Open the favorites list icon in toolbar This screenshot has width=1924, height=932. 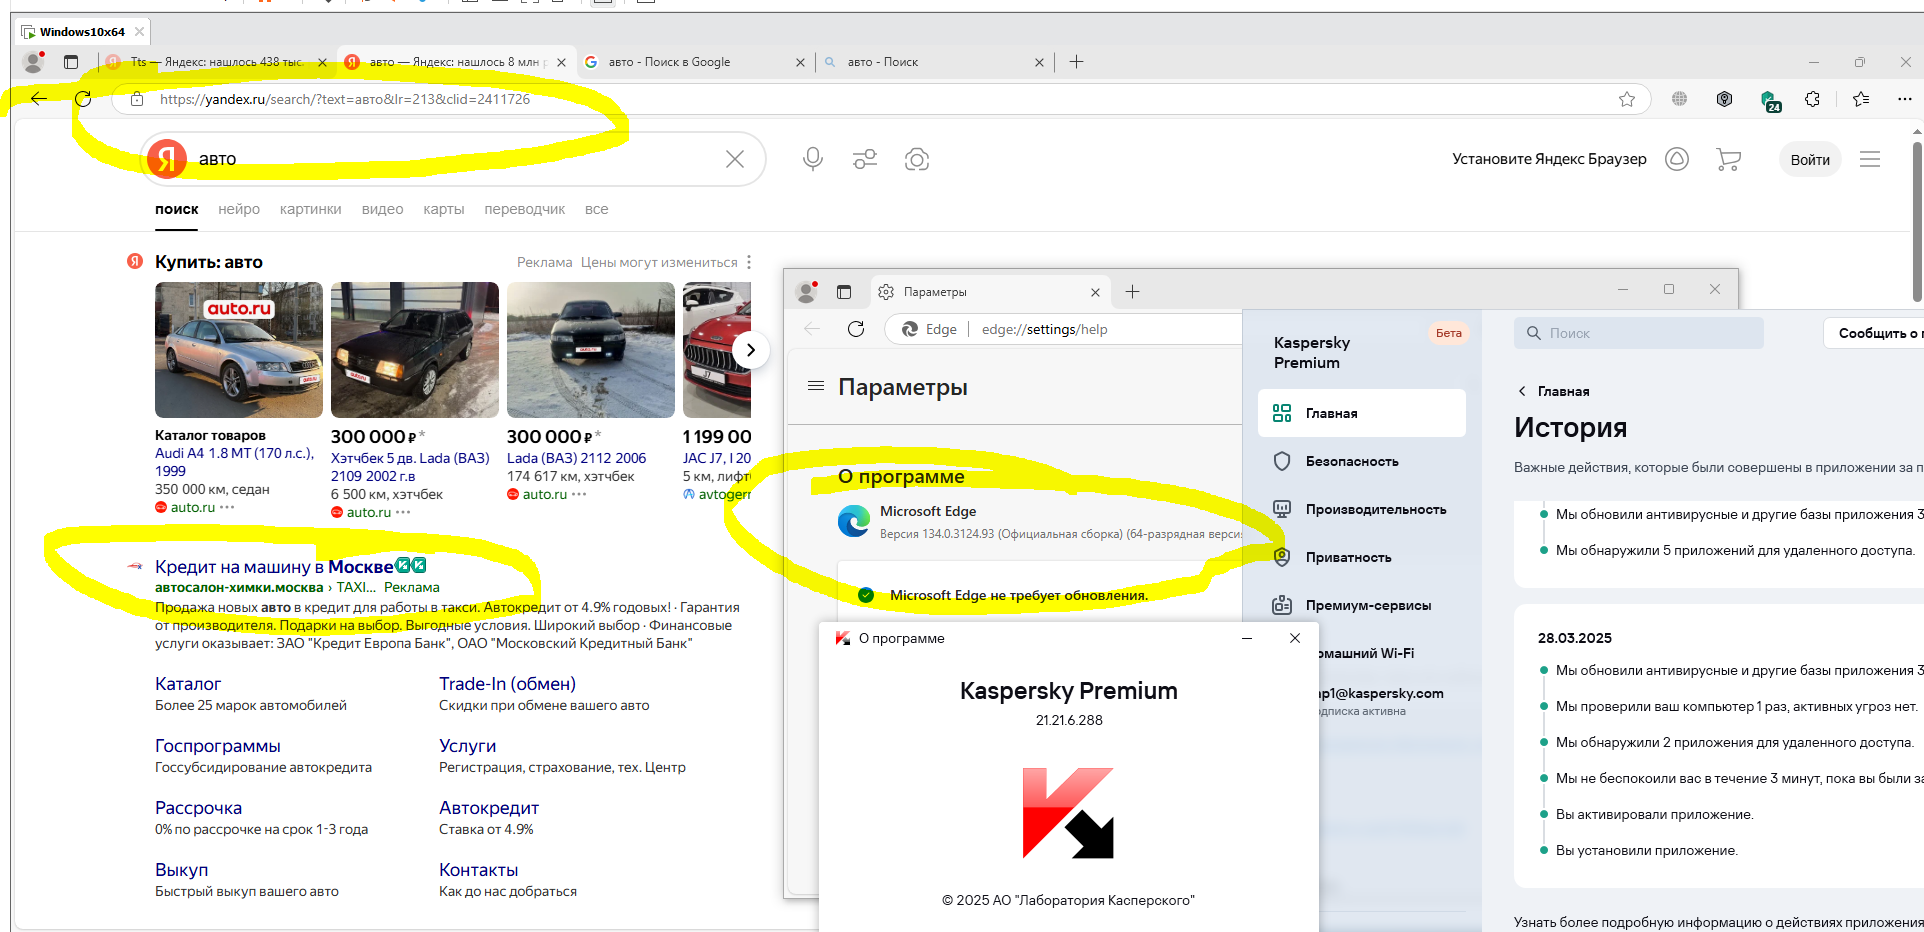(1860, 99)
